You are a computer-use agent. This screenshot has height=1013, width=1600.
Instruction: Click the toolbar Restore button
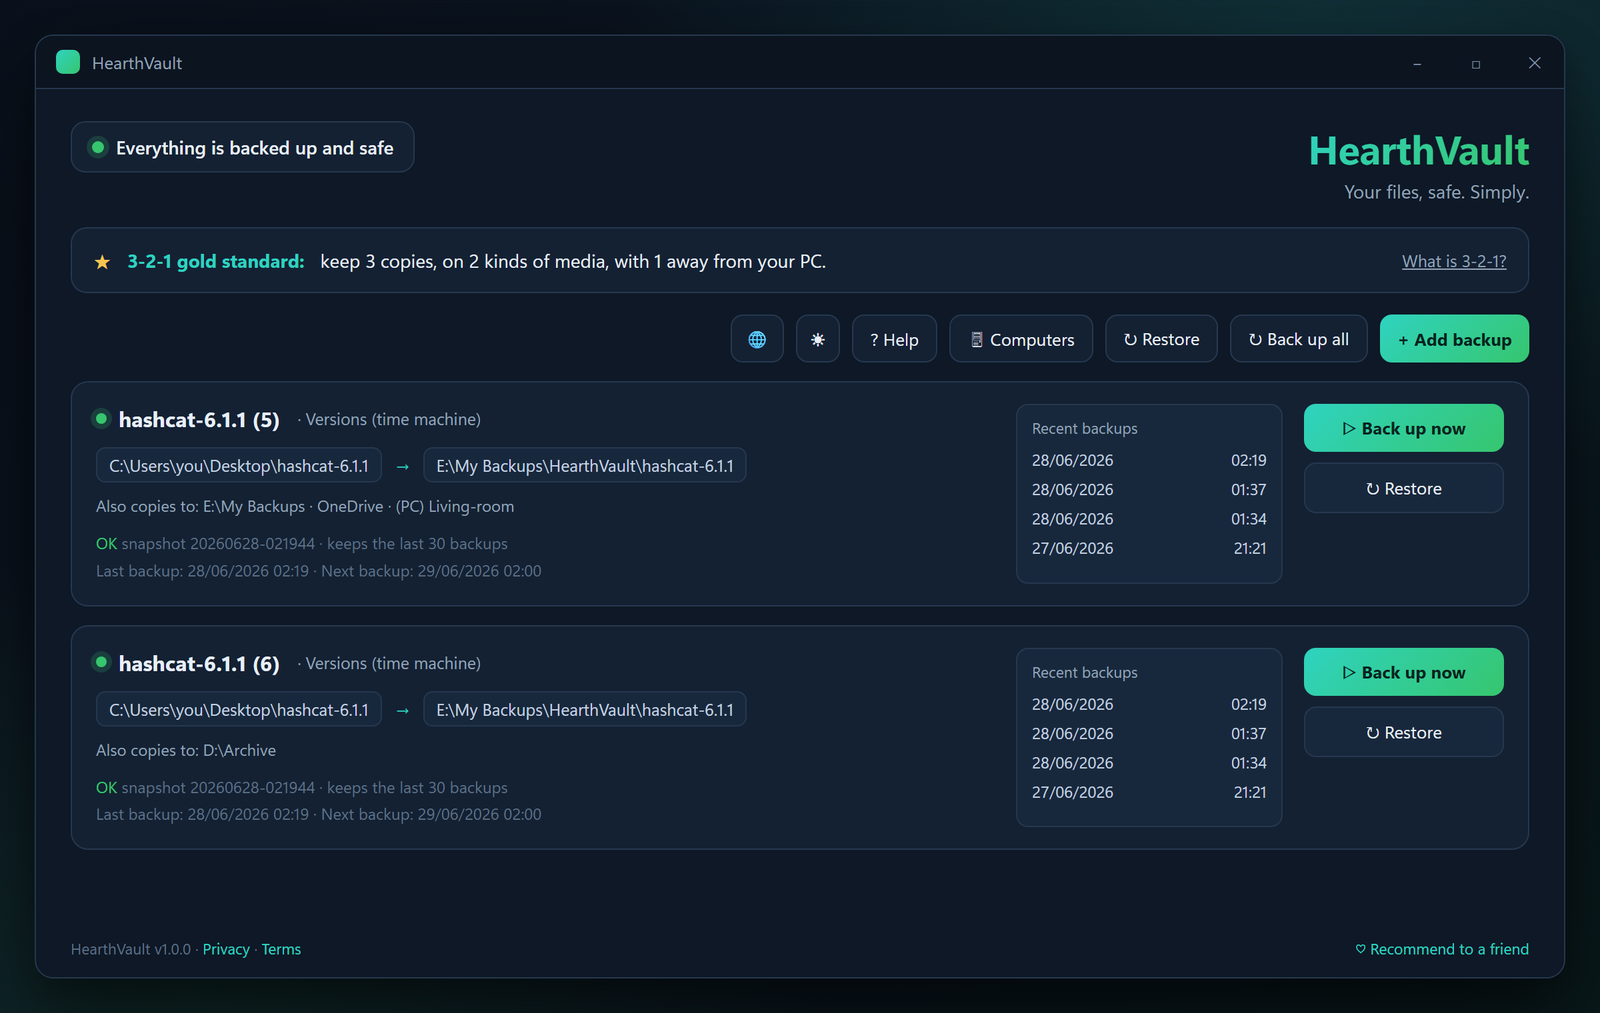[1161, 339]
